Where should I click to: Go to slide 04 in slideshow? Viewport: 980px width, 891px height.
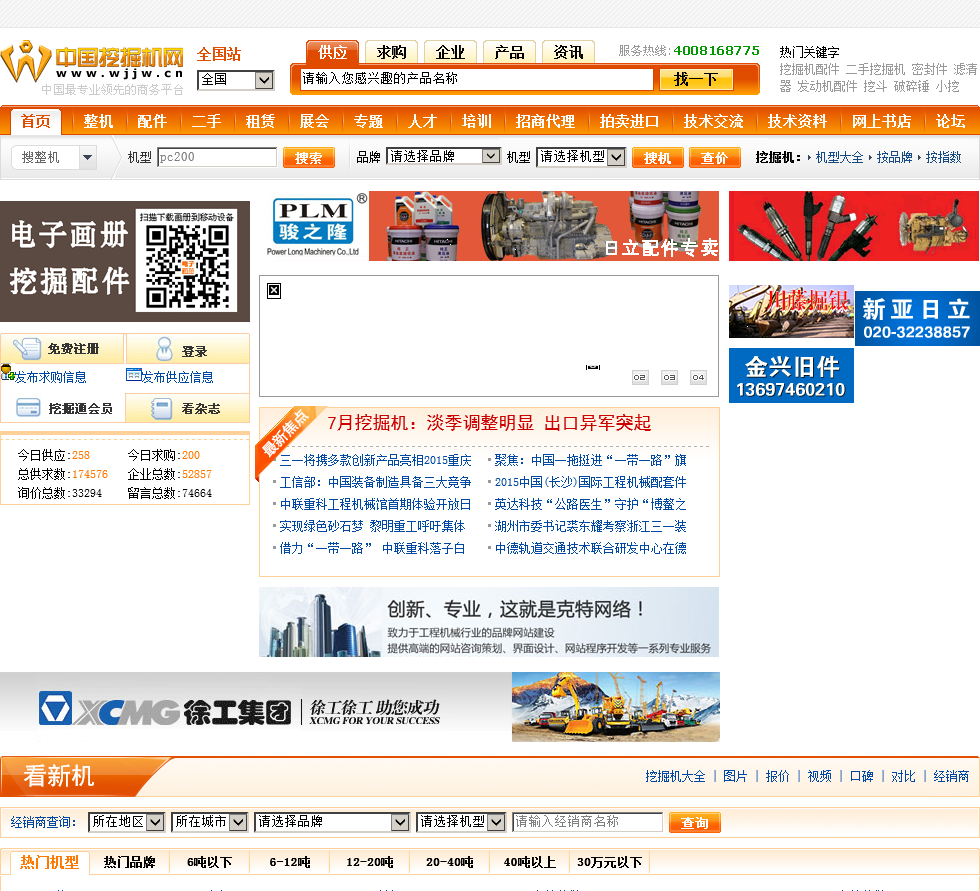699,377
